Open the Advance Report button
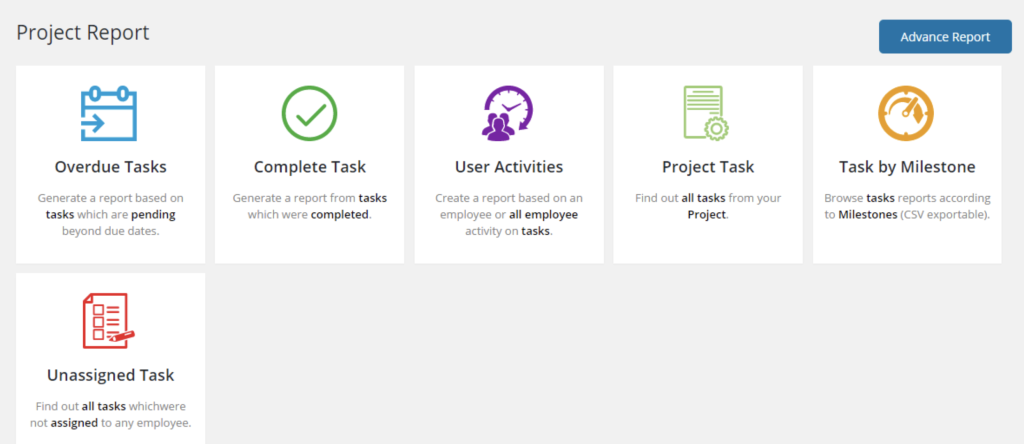Viewport: 1024px width, 444px height. pos(945,37)
